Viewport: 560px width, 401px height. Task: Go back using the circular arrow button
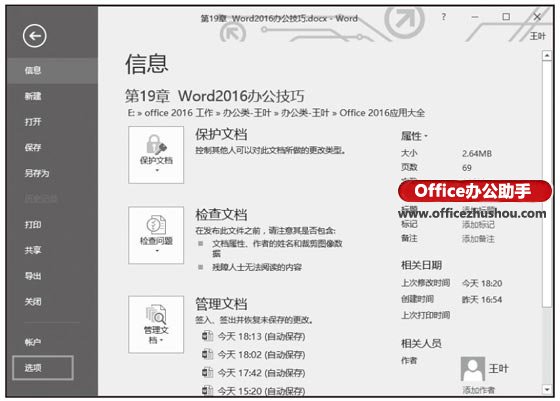[x=35, y=36]
